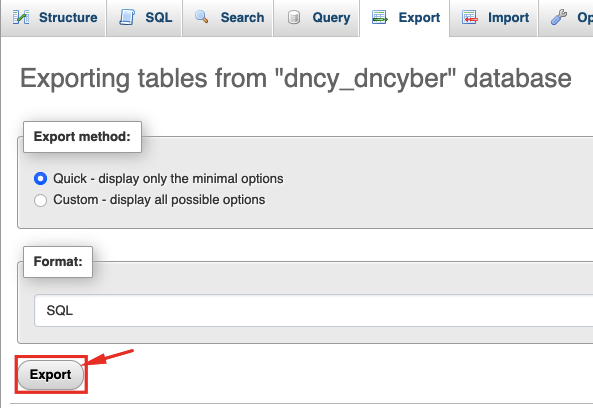Image resolution: width=593 pixels, height=408 pixels.
Task: Go to the Search tab
Action: pos(227,18)
